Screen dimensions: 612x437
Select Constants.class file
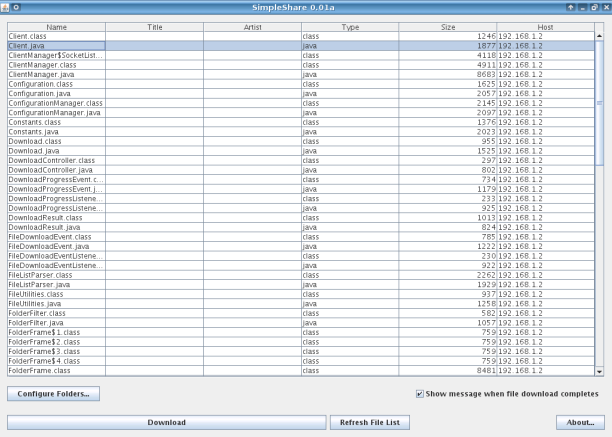(x=34, y=122)
